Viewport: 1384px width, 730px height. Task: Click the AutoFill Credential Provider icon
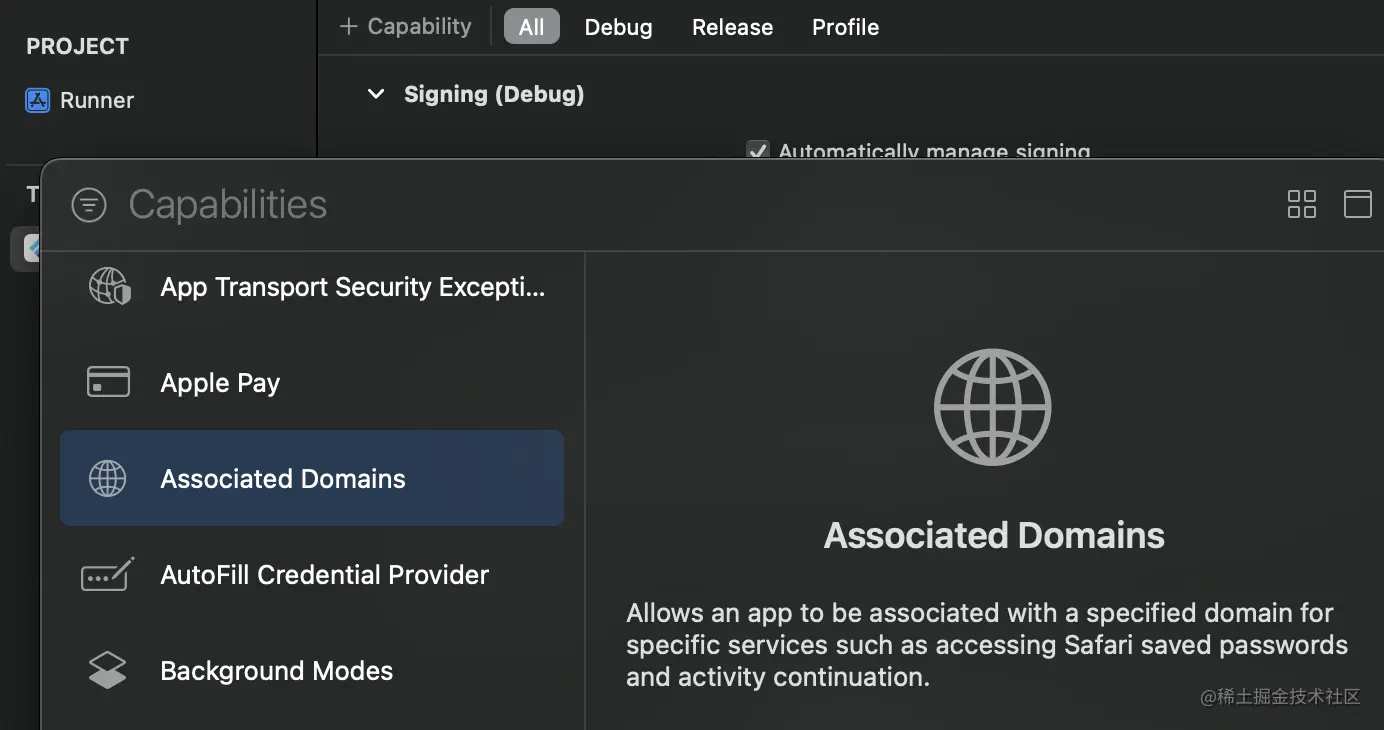pyautogui.click(x=107, y=574)
